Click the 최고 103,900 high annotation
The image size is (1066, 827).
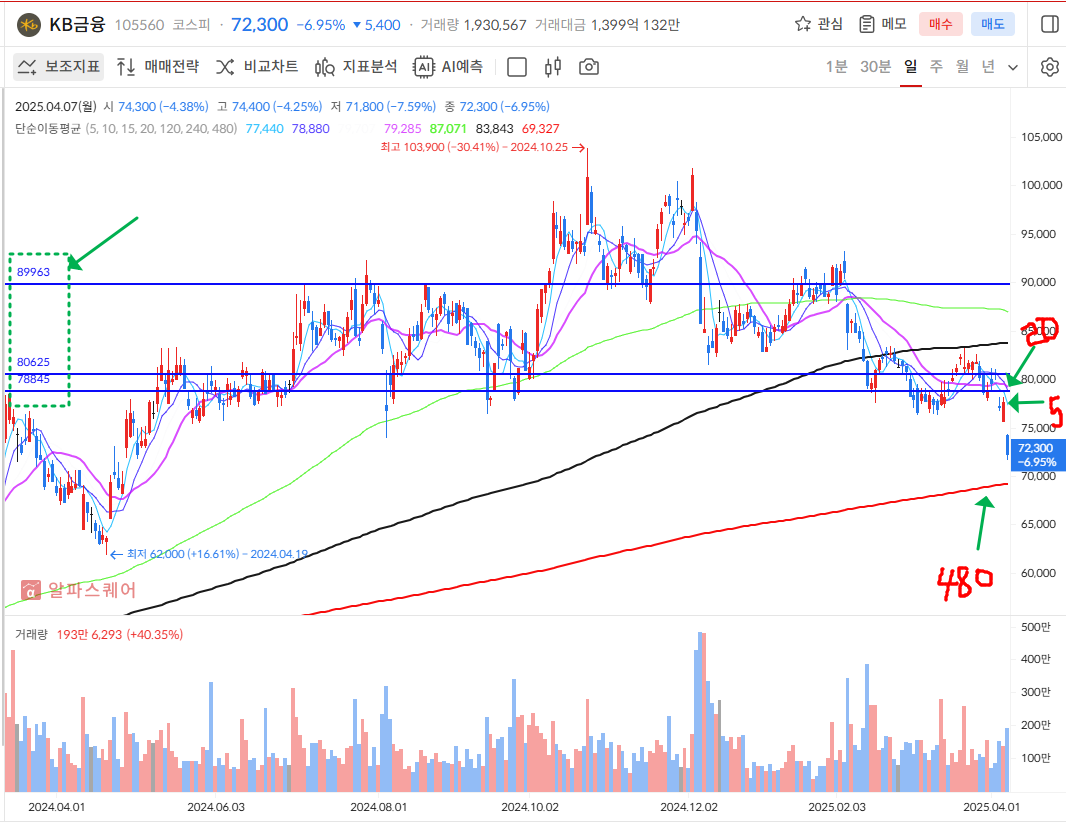pyautogui.click(x=482, y=147)
